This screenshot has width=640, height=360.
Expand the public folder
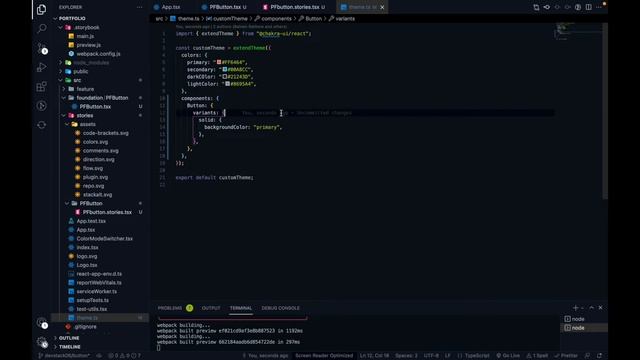point(61,71)
